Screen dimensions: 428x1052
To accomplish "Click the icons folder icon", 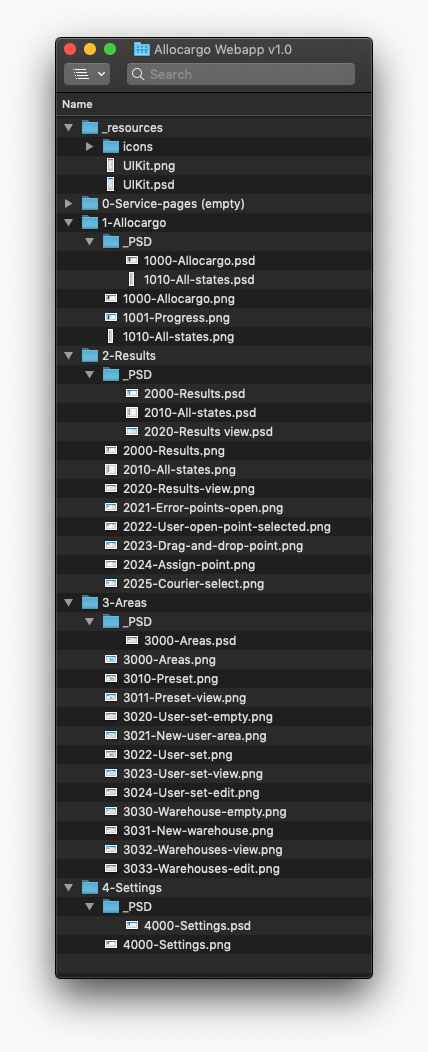I will [111, 146].
